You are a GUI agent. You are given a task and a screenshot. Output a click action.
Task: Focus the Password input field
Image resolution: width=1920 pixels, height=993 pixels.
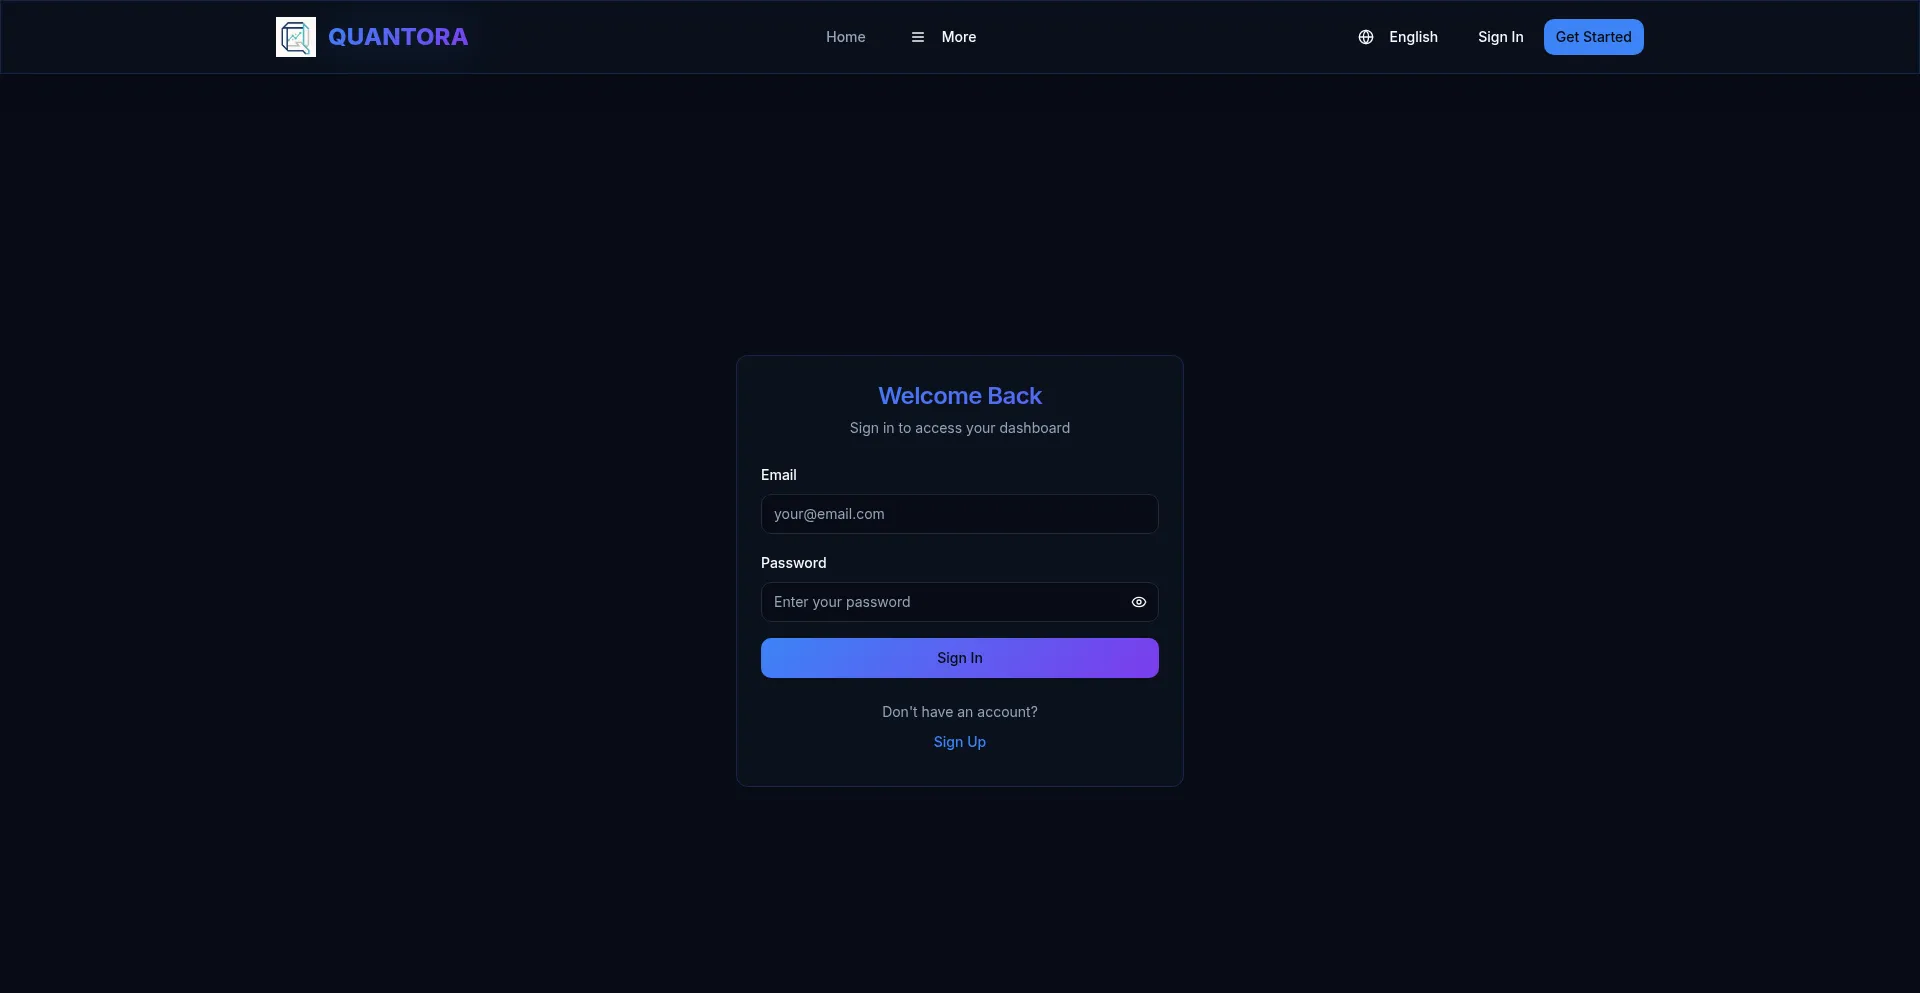pyautogui.click(x=960, y=602)
